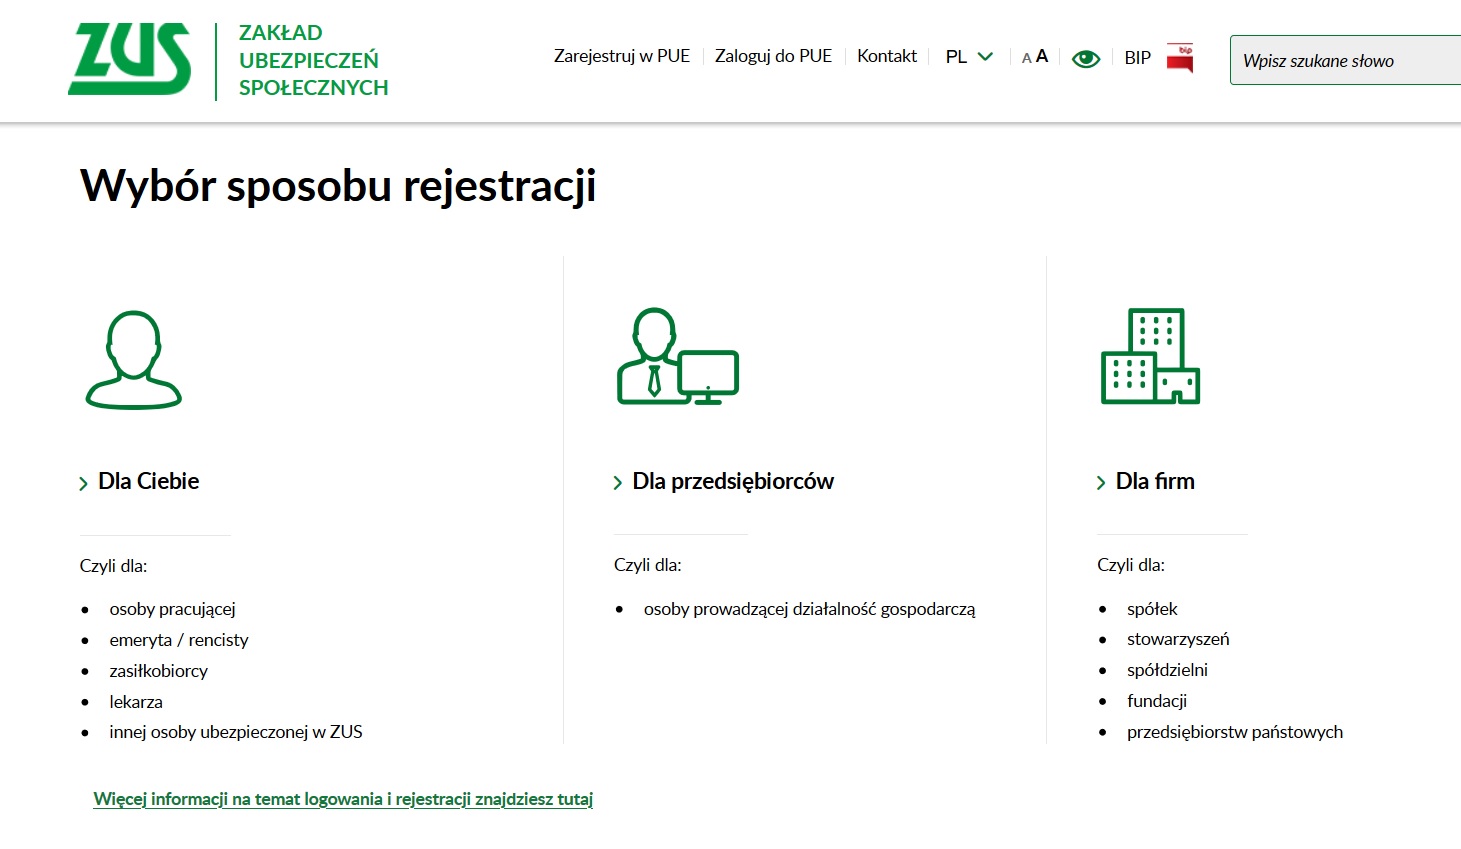Choose Dla Ciebie registration
This screenshot has height=849, width=1461.
[x=149, y=481]
